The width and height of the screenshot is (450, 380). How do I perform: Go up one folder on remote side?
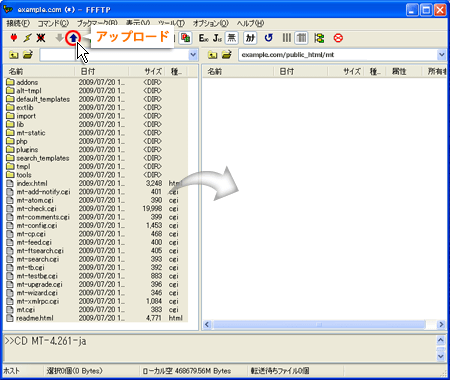pyautogui.click(x=213, y=55)
